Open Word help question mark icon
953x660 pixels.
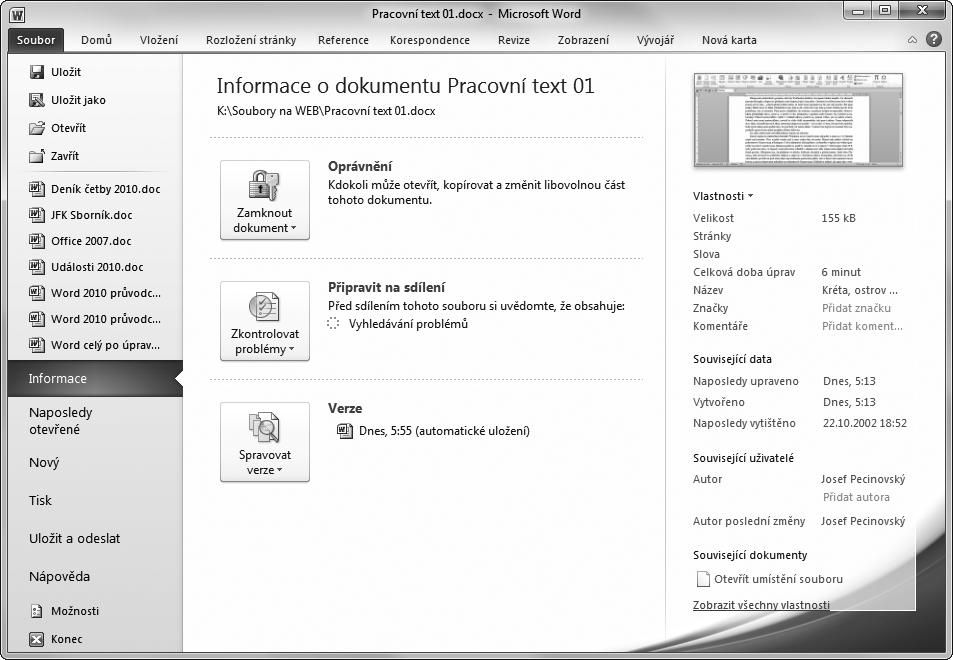[x=934, y=40]
